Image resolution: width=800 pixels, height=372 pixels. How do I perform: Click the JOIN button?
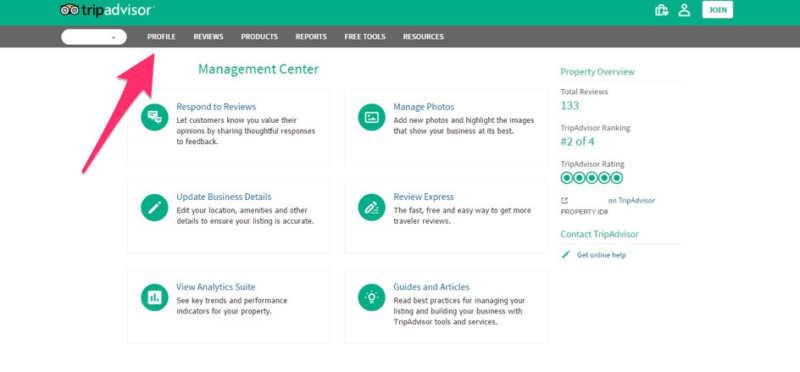[x=717, y=10]
